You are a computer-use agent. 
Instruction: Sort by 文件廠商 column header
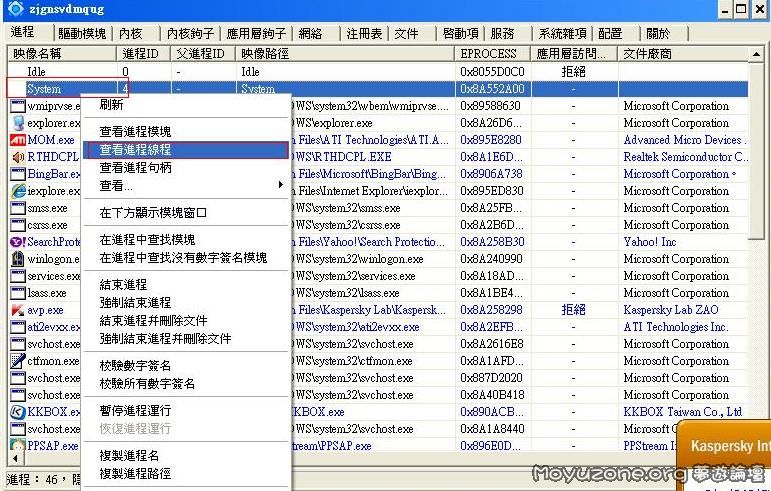coord(683,54)
